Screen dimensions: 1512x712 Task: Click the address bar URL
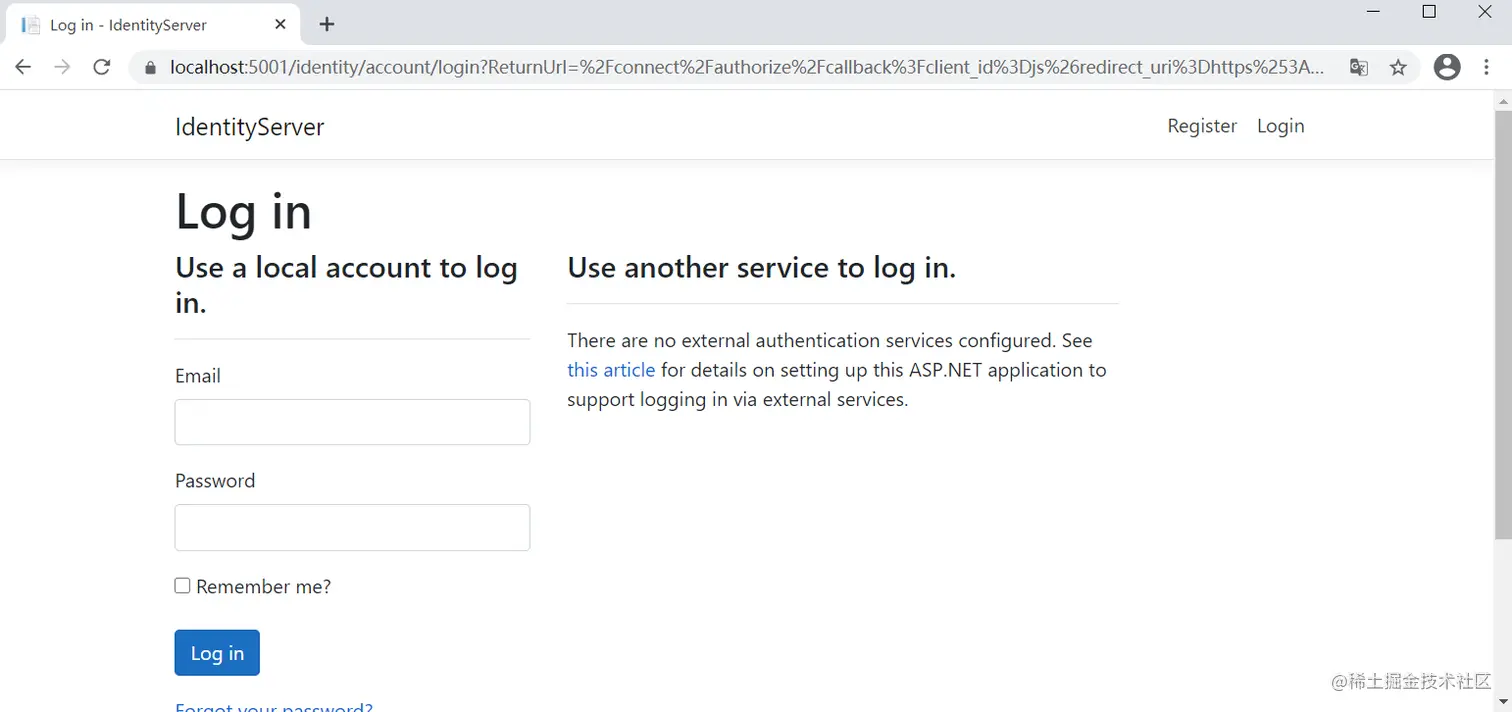click(747, 67)
